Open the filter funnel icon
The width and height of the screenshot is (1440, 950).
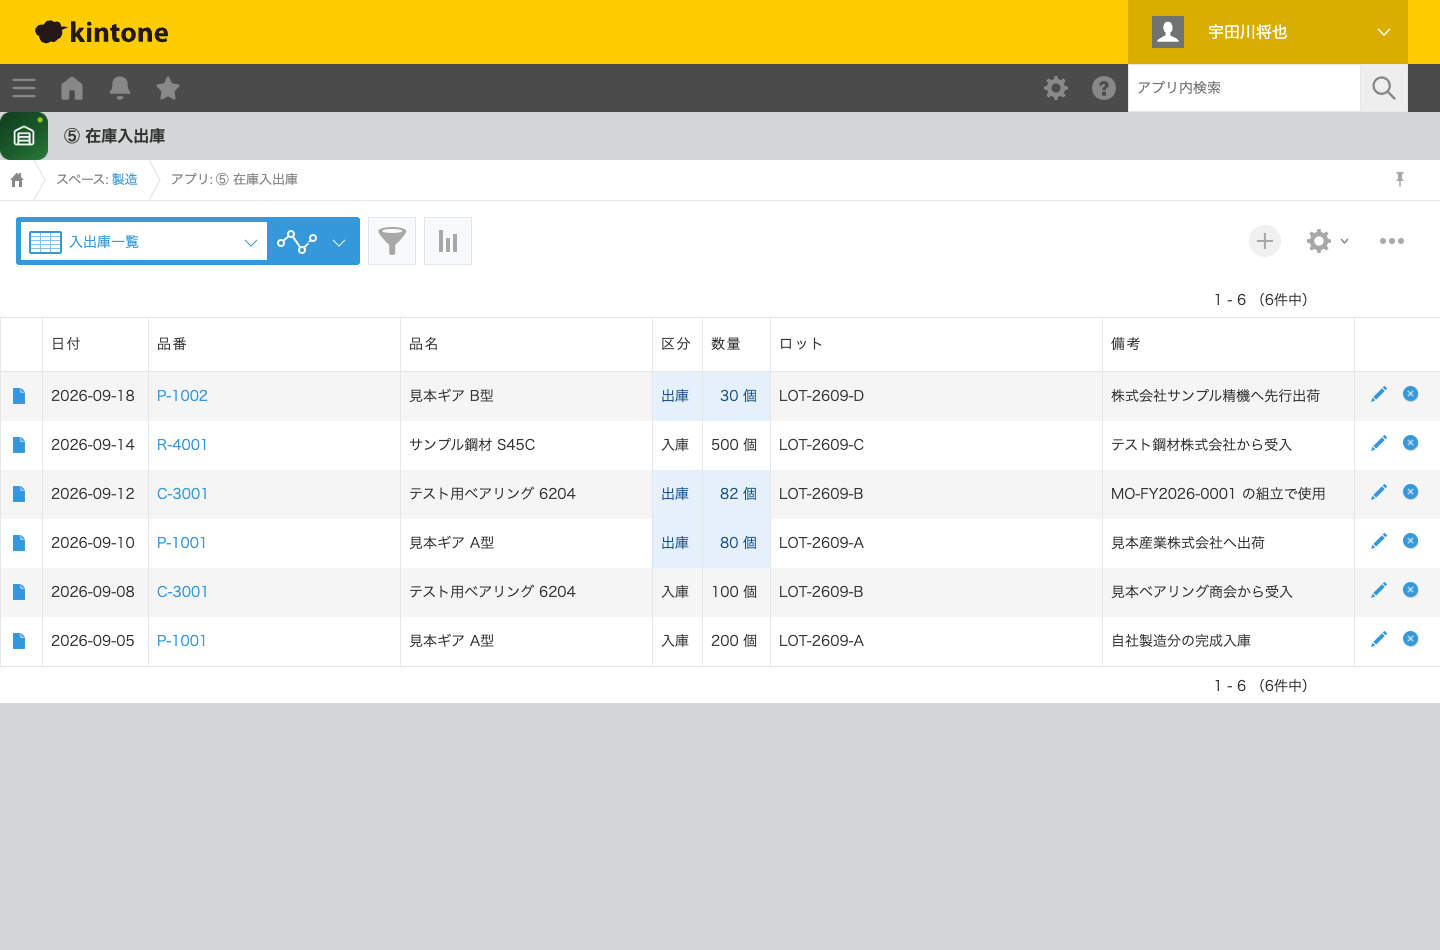pyautogui.click(x=392, y=241)
